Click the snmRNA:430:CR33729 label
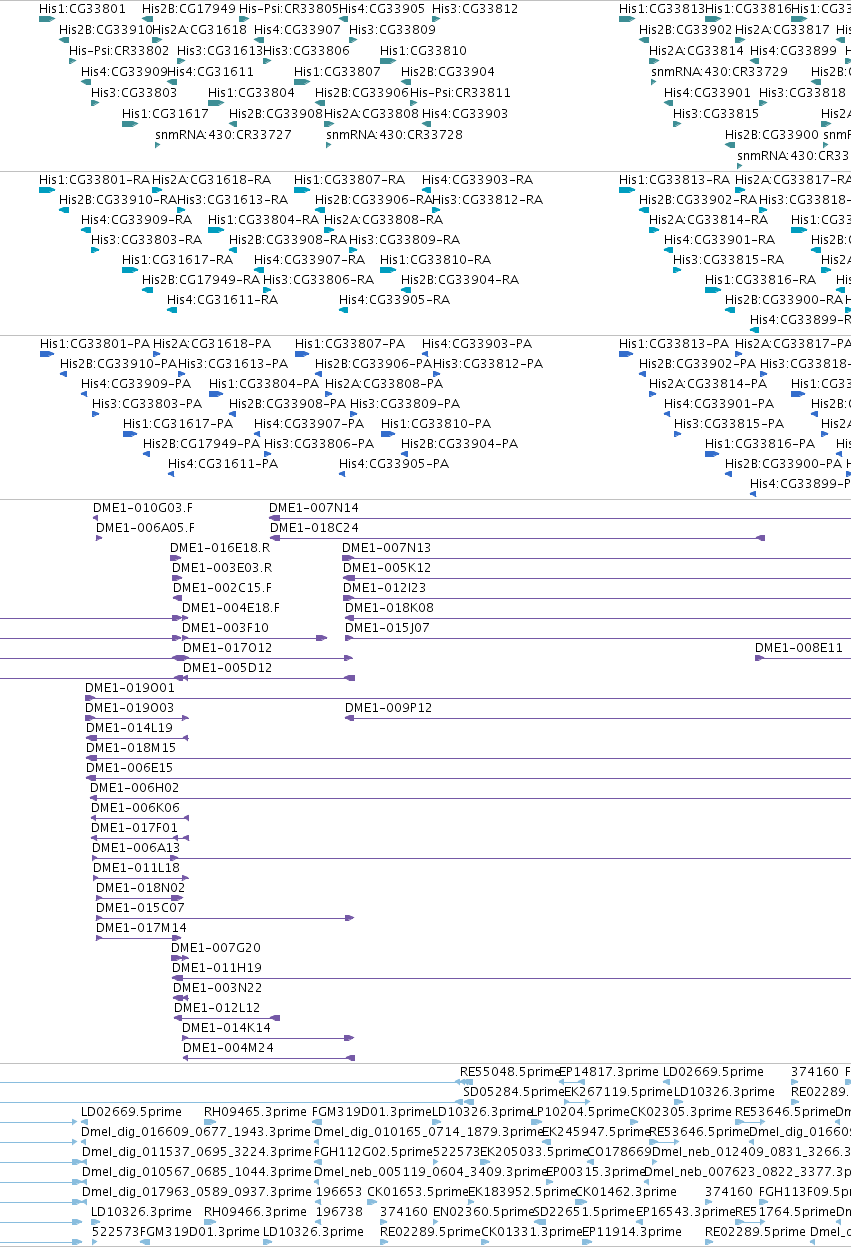 pos(719,72)
